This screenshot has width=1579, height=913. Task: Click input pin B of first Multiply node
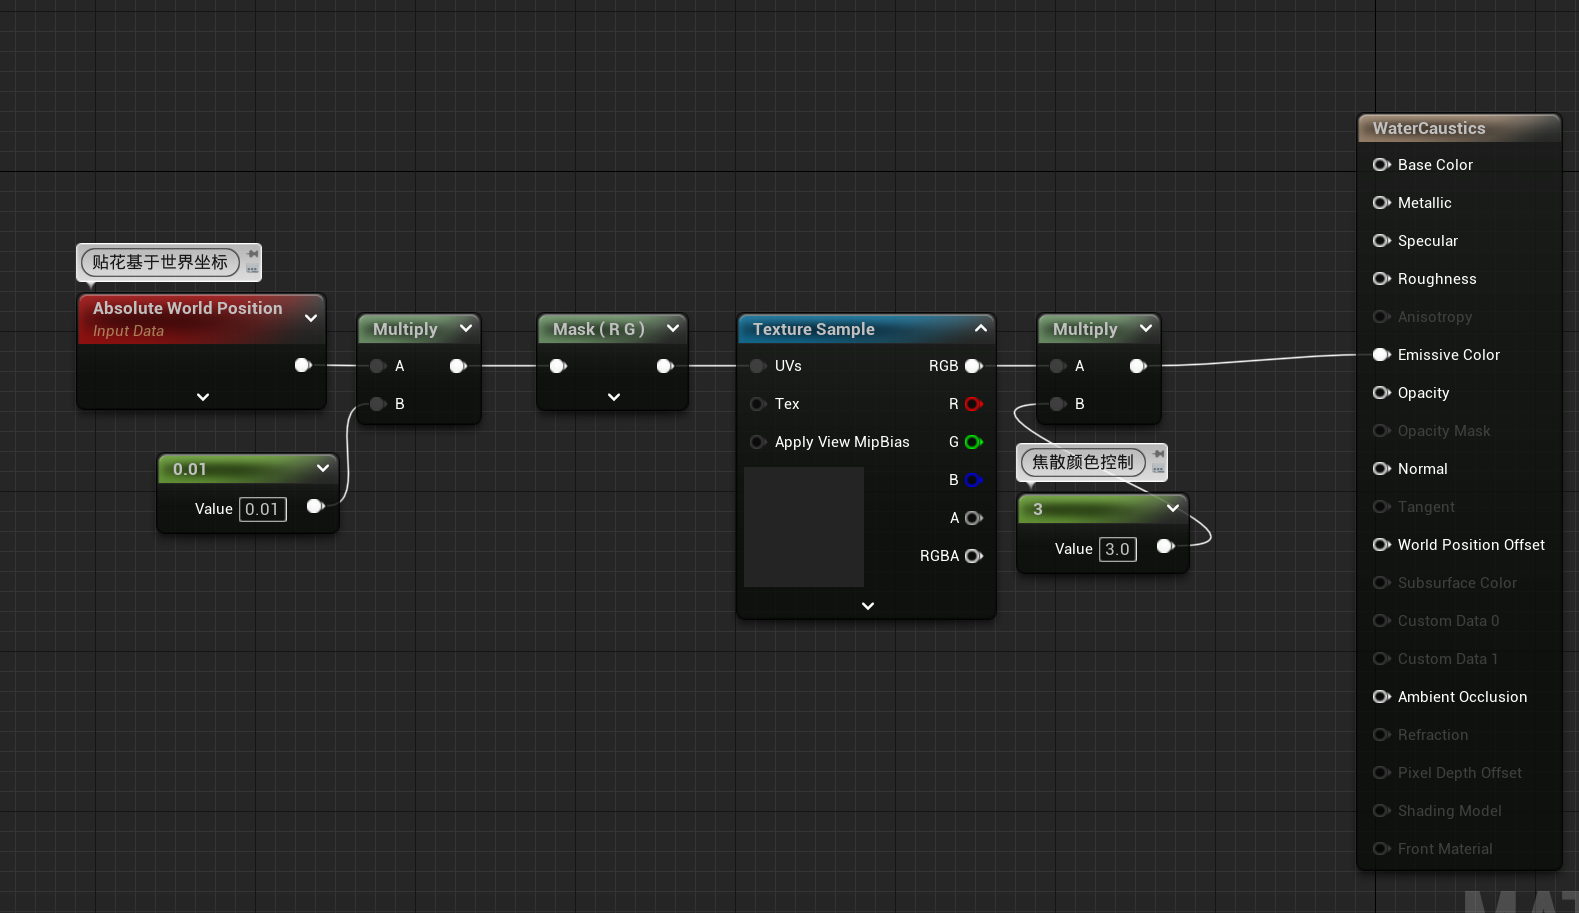pos(378,404)
